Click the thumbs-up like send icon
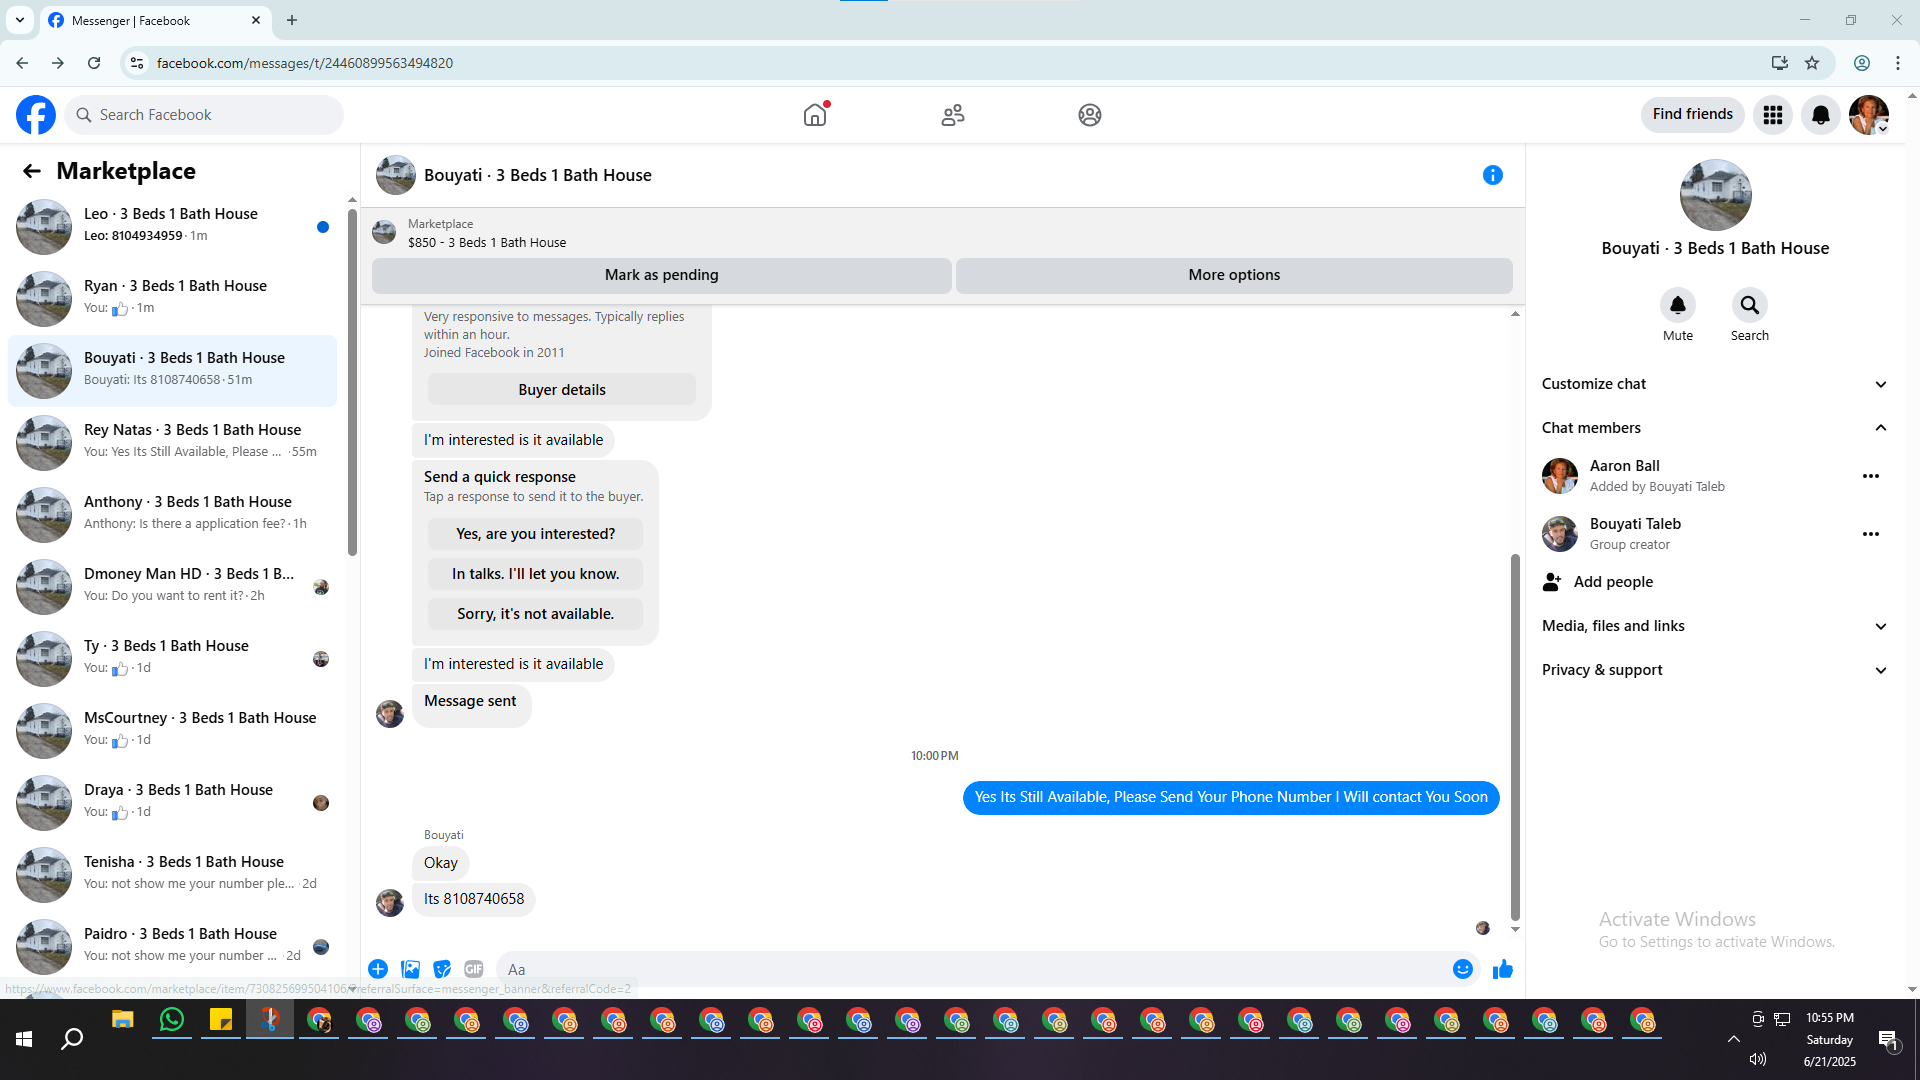Image resolution: width=1920 pixels, height=1080 pixels. tap(1502, 969)
